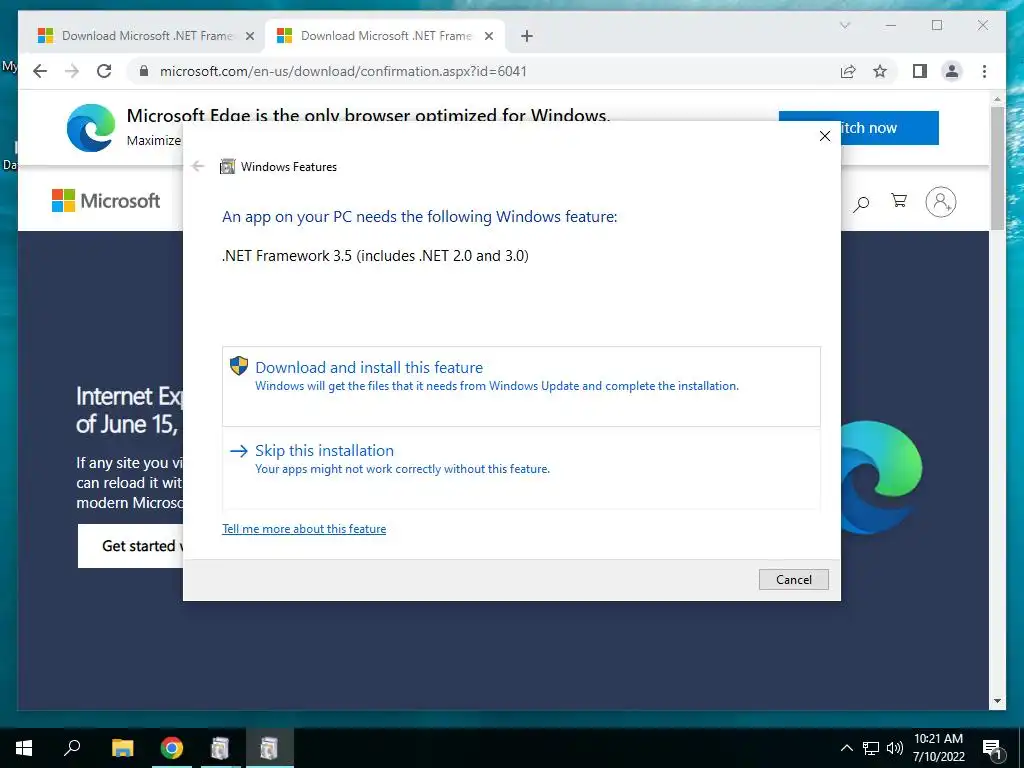Choose Skip this installation option

521,468
